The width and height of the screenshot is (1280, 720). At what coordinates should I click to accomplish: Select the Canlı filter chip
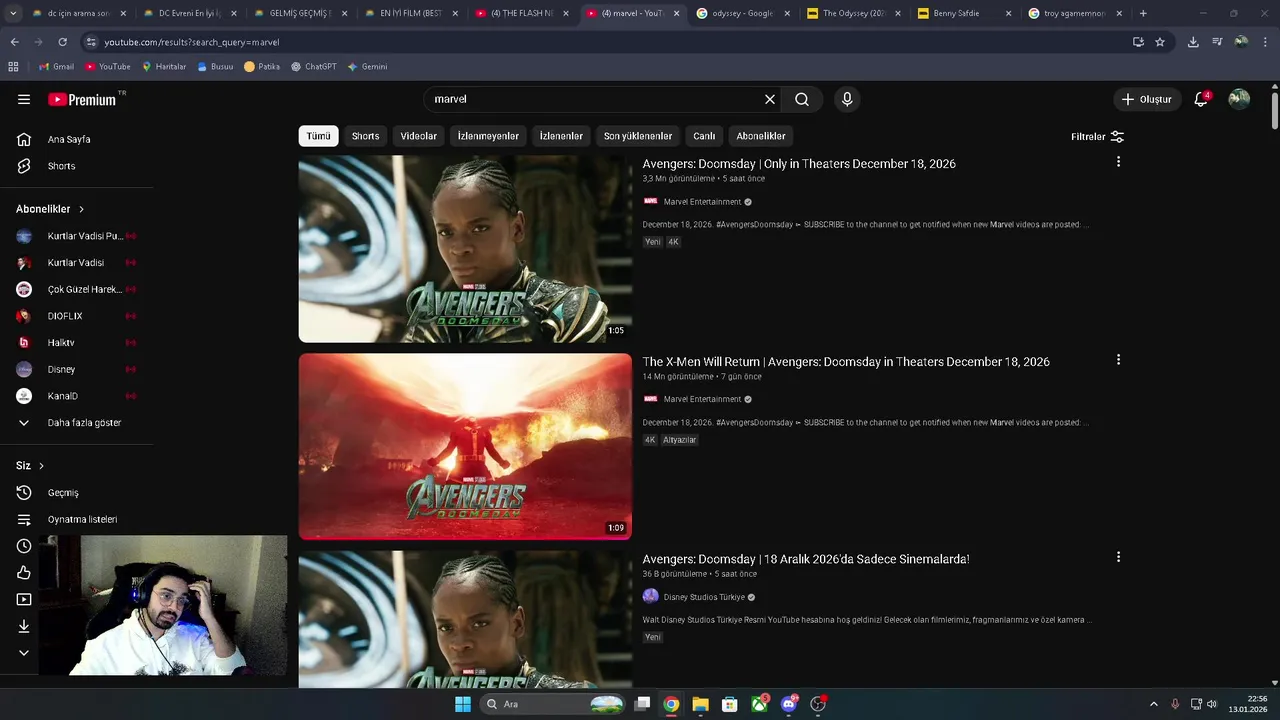click(x=704, y=136)
